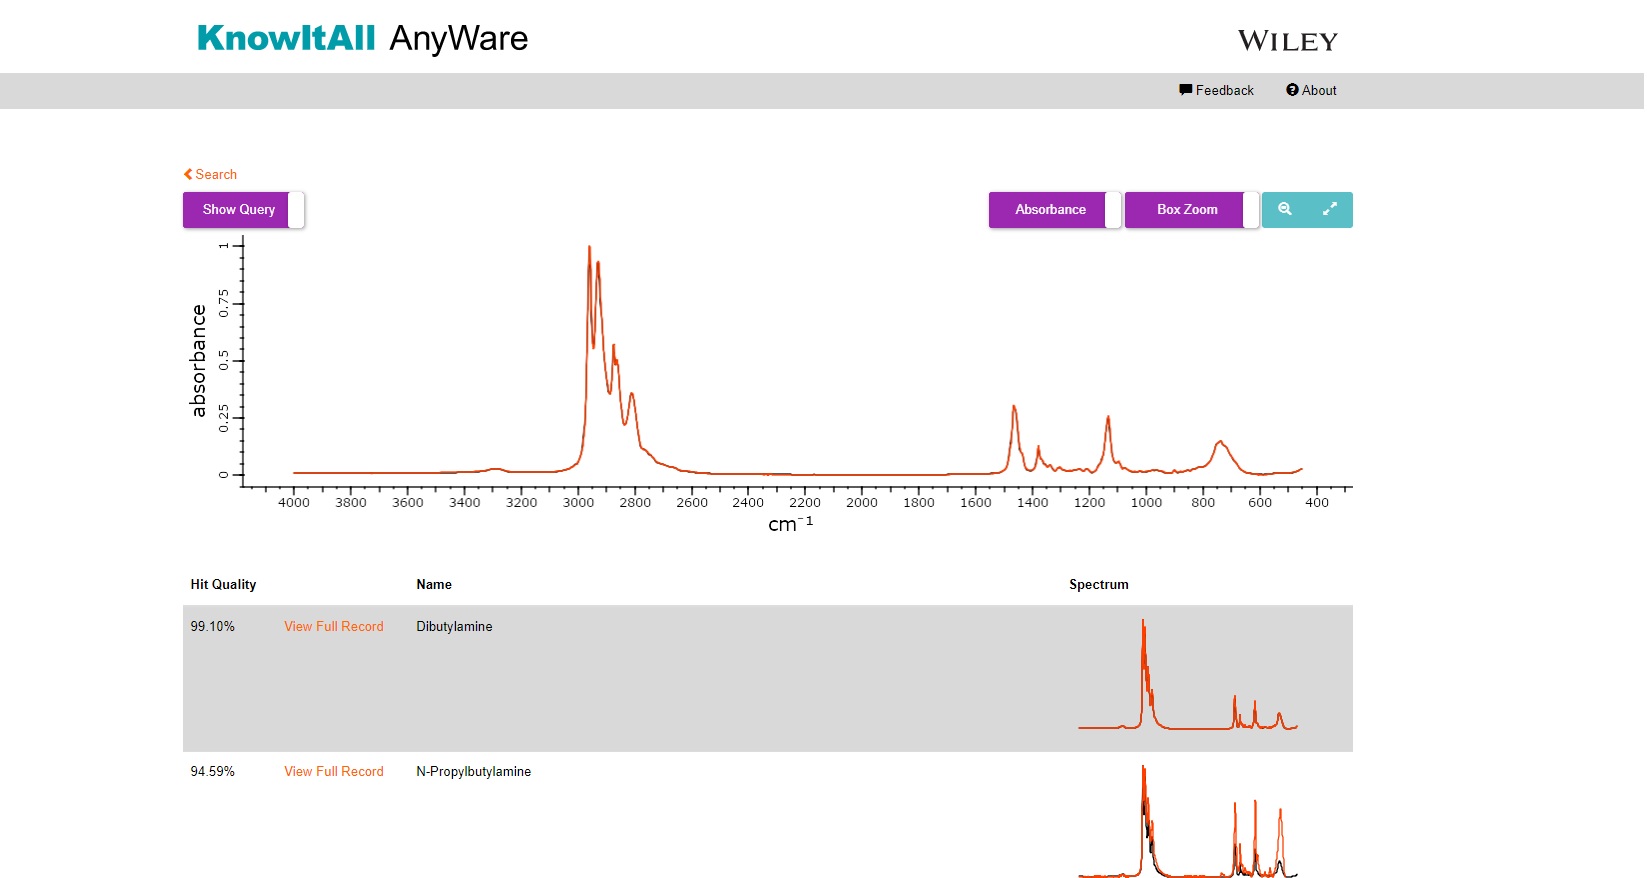1647x878 pixels.
Task: Click the tallest peak in the main spectrum
Action: (589, 248)
